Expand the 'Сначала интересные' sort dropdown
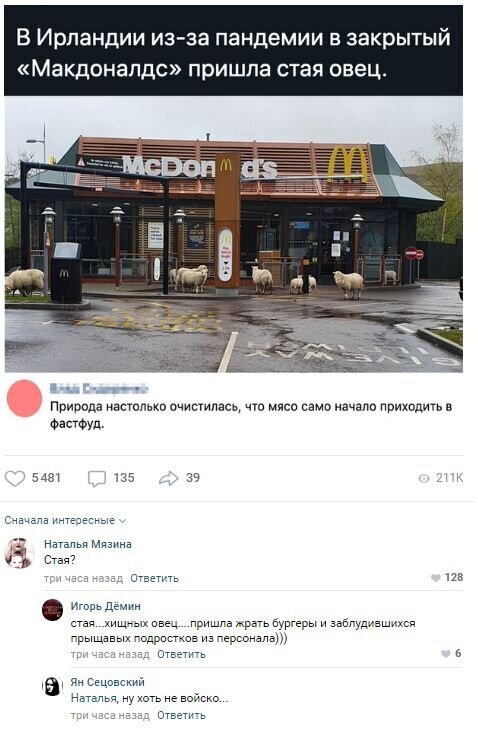This screenshot has height=731, width=478. click(x=65, y=520)
